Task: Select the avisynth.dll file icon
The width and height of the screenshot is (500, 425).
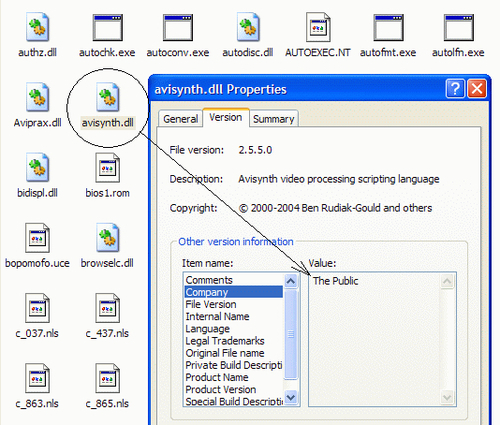Action: pos(107,97)
